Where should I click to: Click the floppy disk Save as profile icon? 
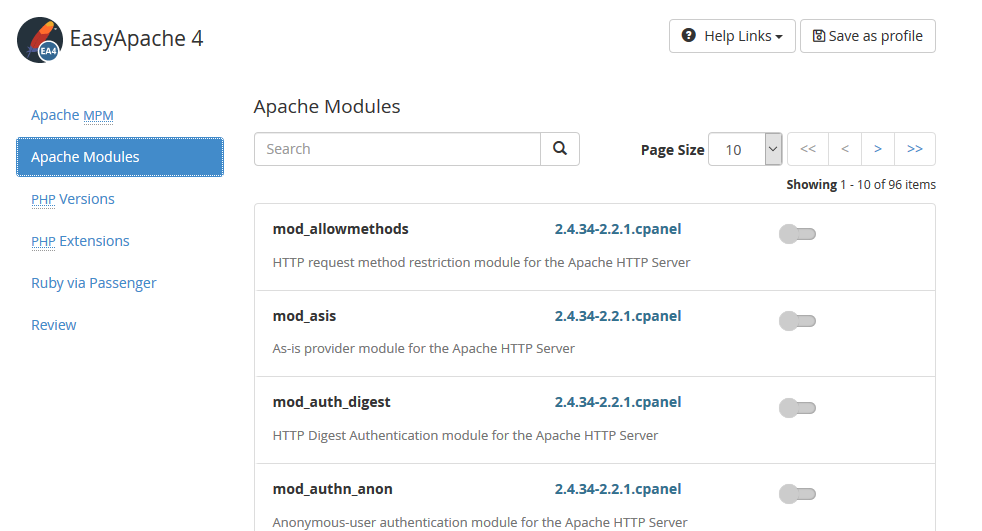tap(819, 36)
